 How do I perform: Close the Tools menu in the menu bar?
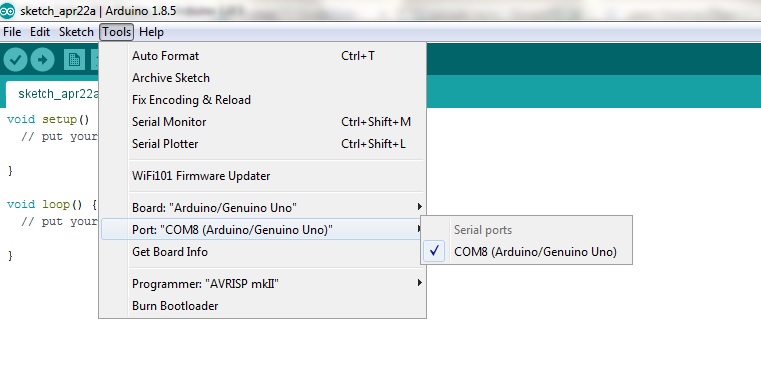[116, 32]
